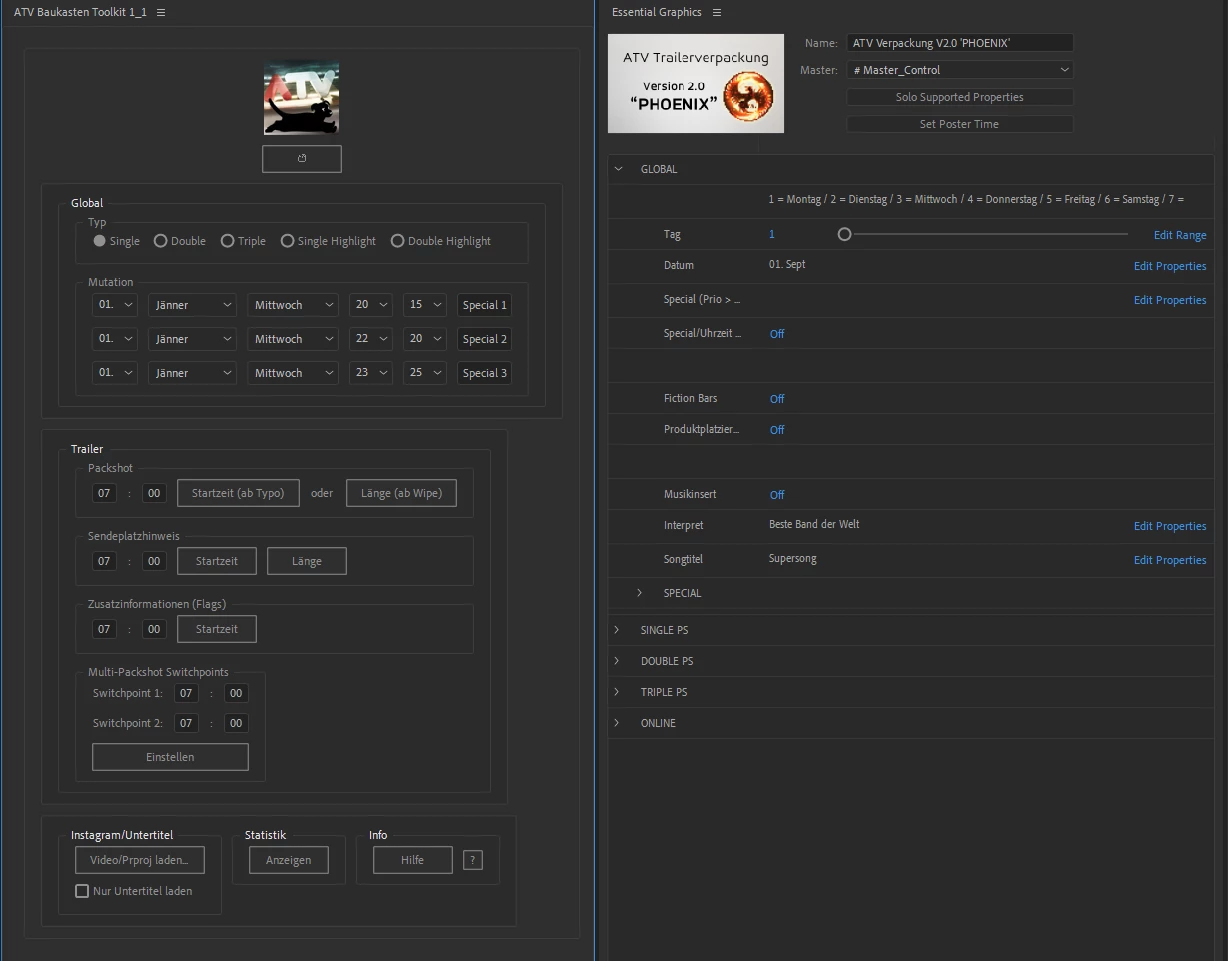The width and height of the screenshot is (1228, 961).
Task: Click the Startzeit (ab Typo) button
Action: point(238,493)
